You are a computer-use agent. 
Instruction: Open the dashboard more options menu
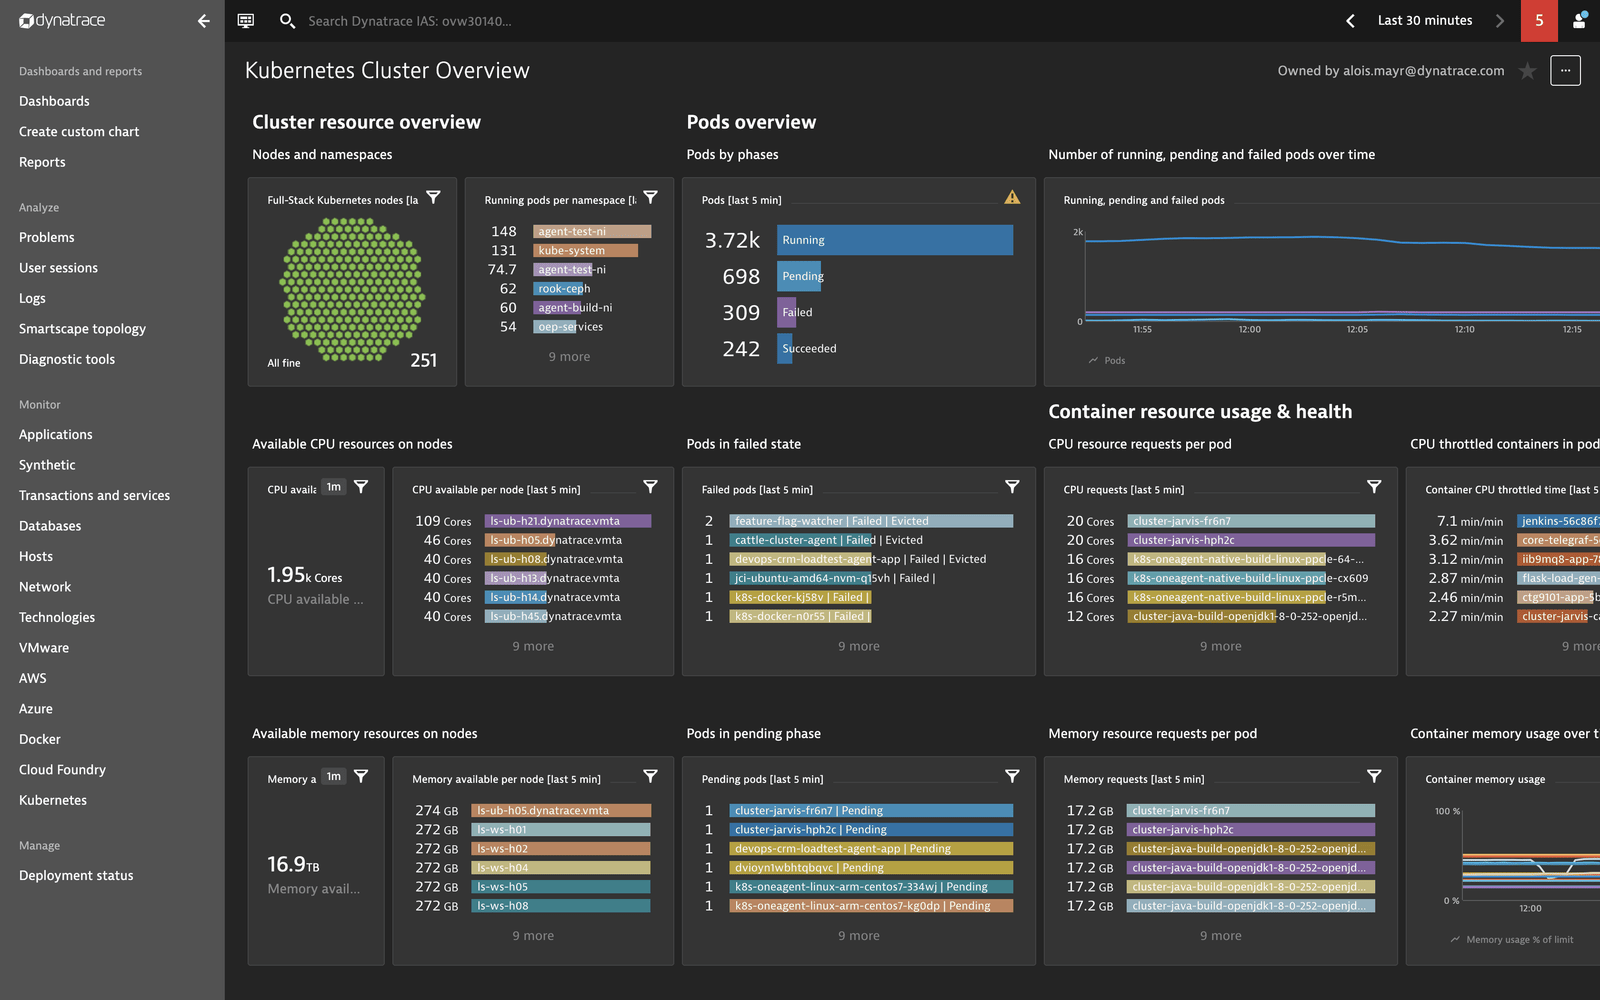(x=1566, y=71)
